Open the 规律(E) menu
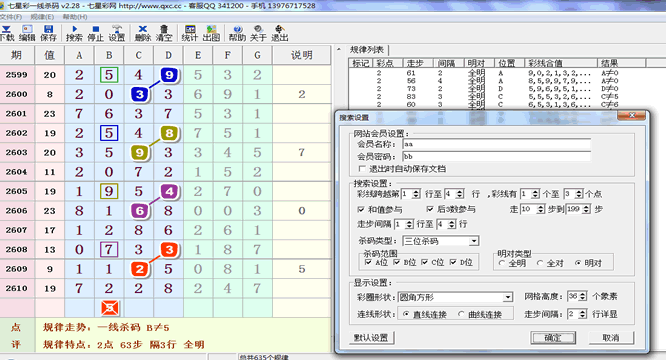This screenshot has width=666, height=360. (x=42, y=17)
